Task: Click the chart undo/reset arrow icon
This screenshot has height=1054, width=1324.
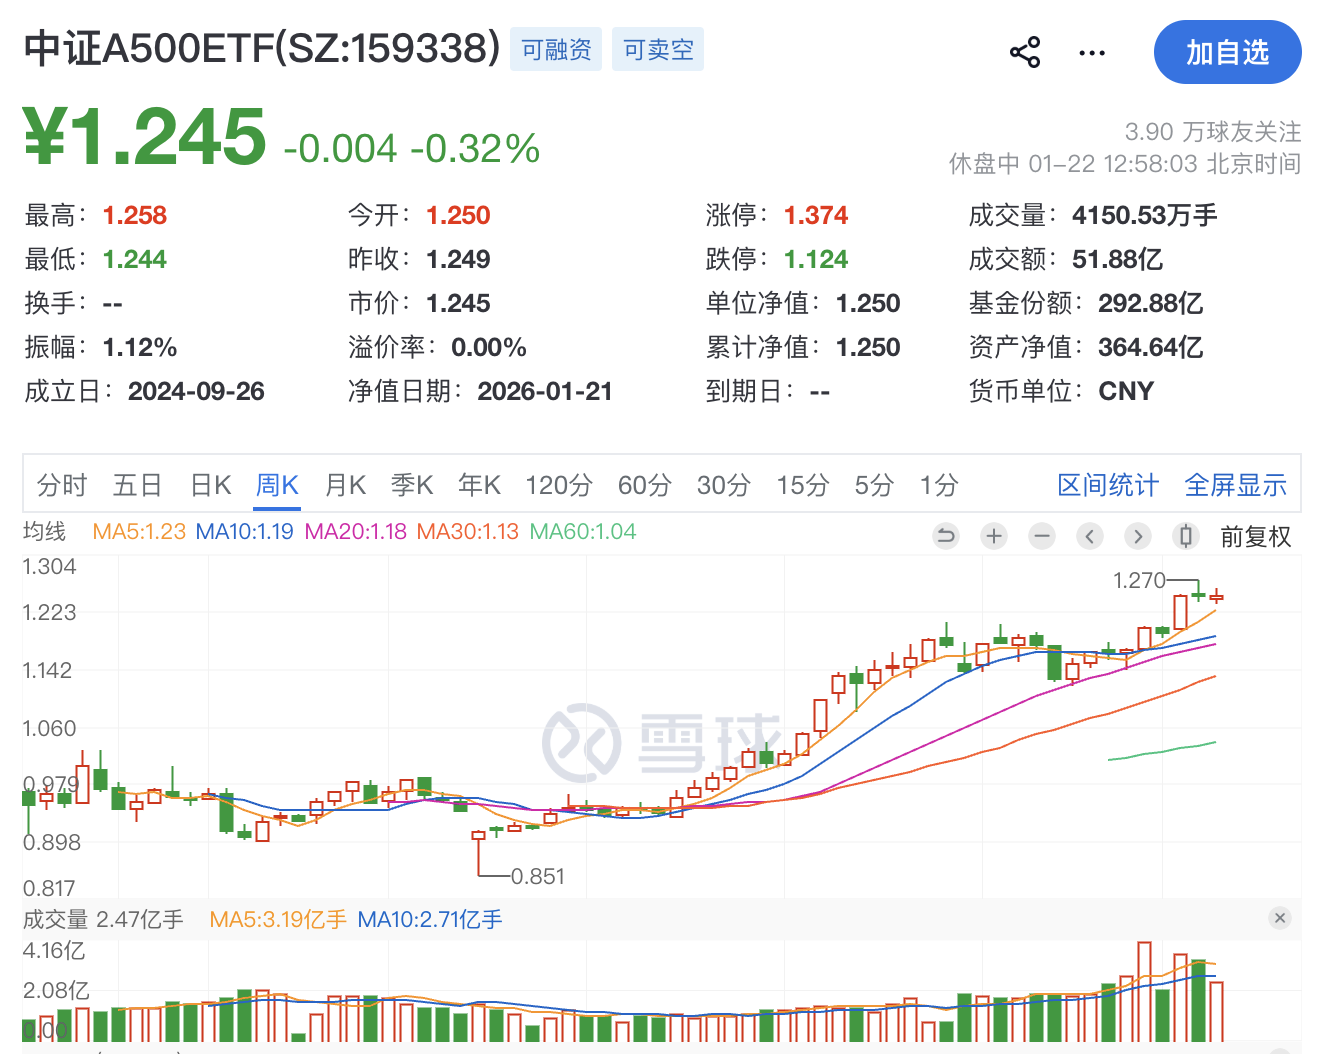Action: click(945, 537)
